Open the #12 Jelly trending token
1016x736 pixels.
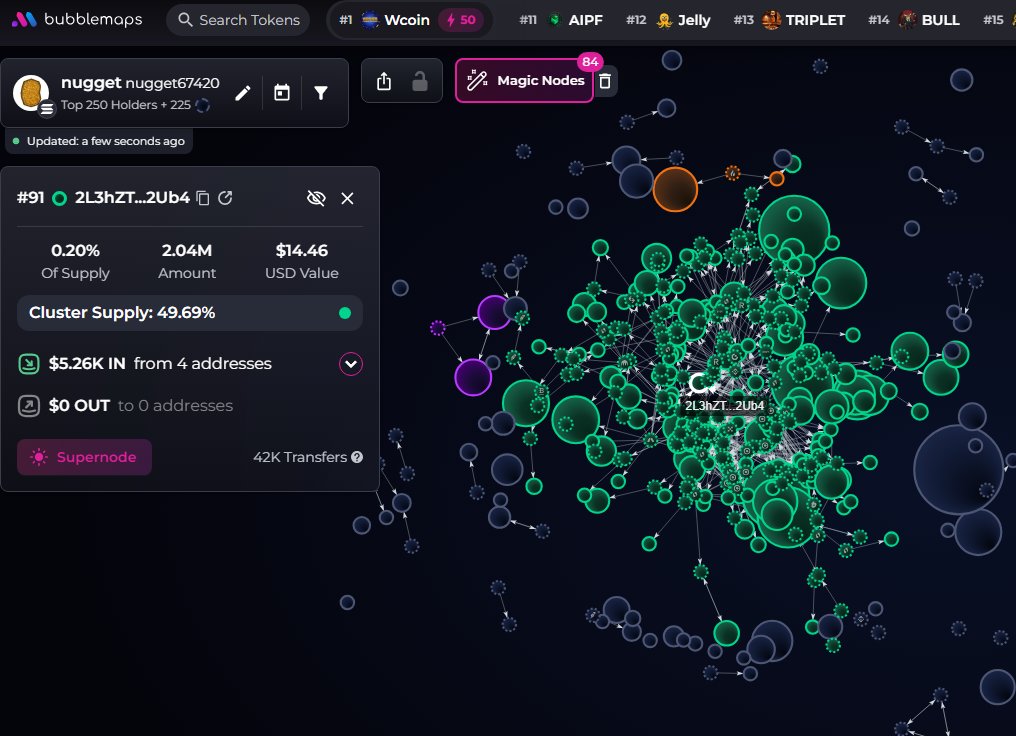click(x=668, y=20)
